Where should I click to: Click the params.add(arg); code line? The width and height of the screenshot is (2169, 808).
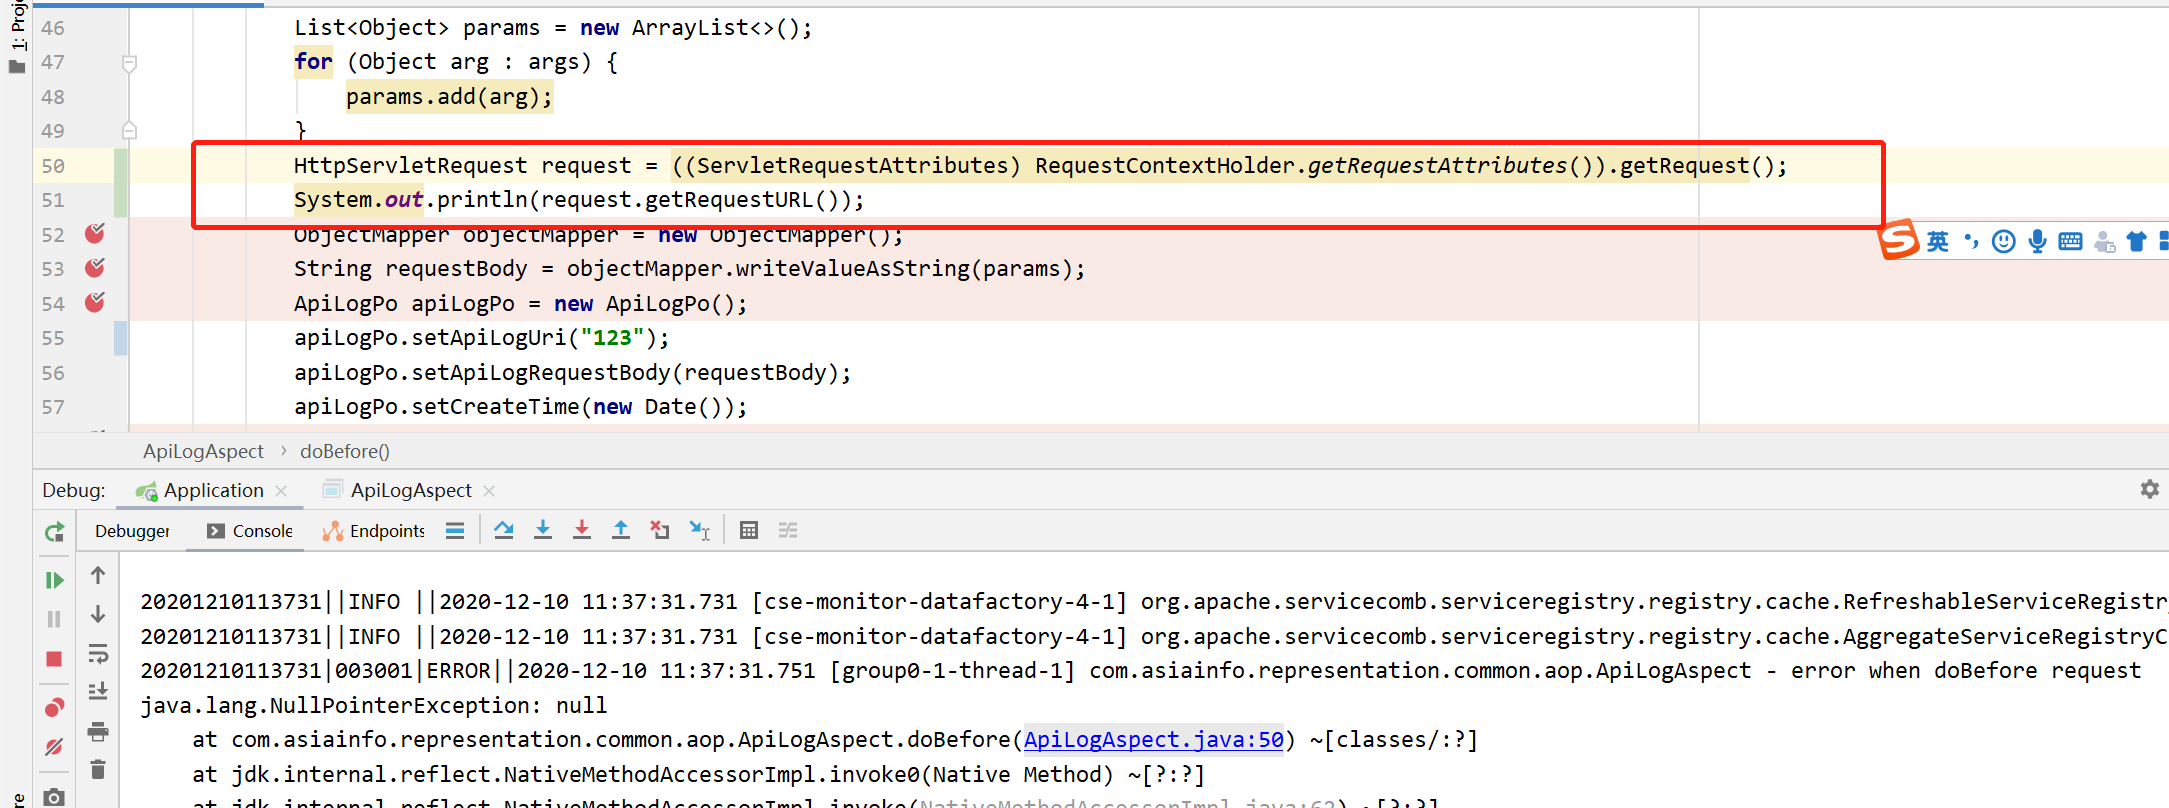point(449,97)
